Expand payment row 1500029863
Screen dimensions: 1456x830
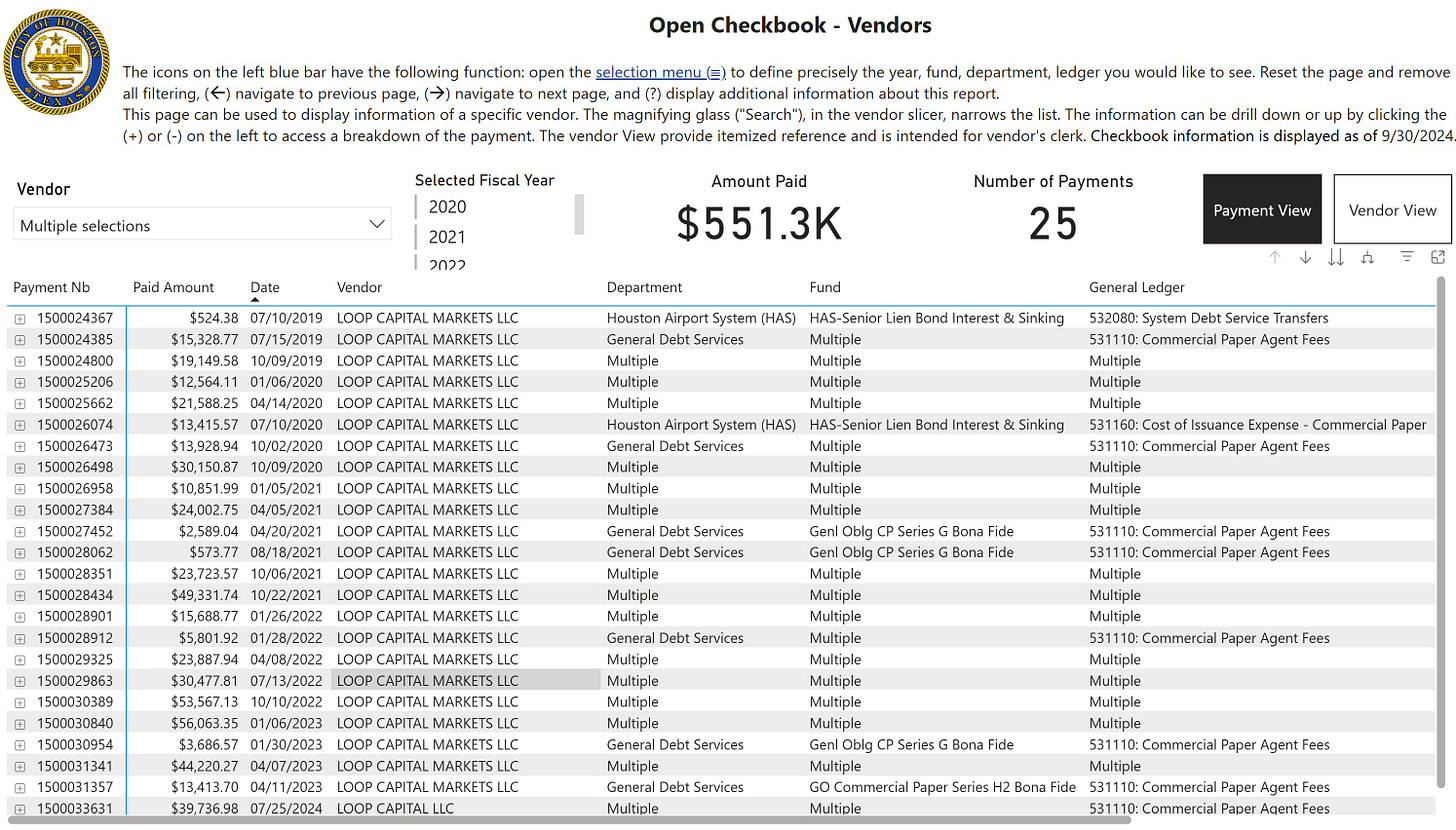(20, 681)
